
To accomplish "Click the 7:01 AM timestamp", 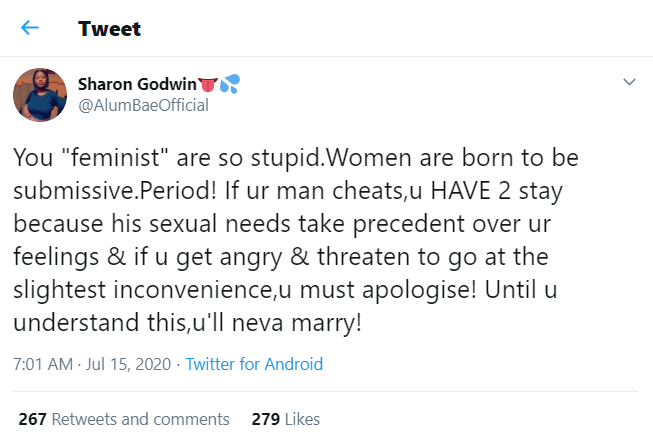I will [43, 363].
